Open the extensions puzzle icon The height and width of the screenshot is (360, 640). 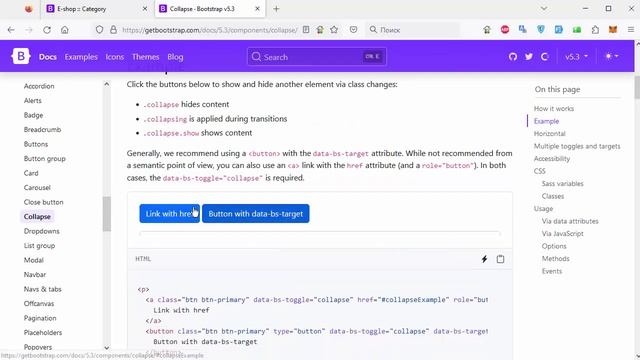595,29
